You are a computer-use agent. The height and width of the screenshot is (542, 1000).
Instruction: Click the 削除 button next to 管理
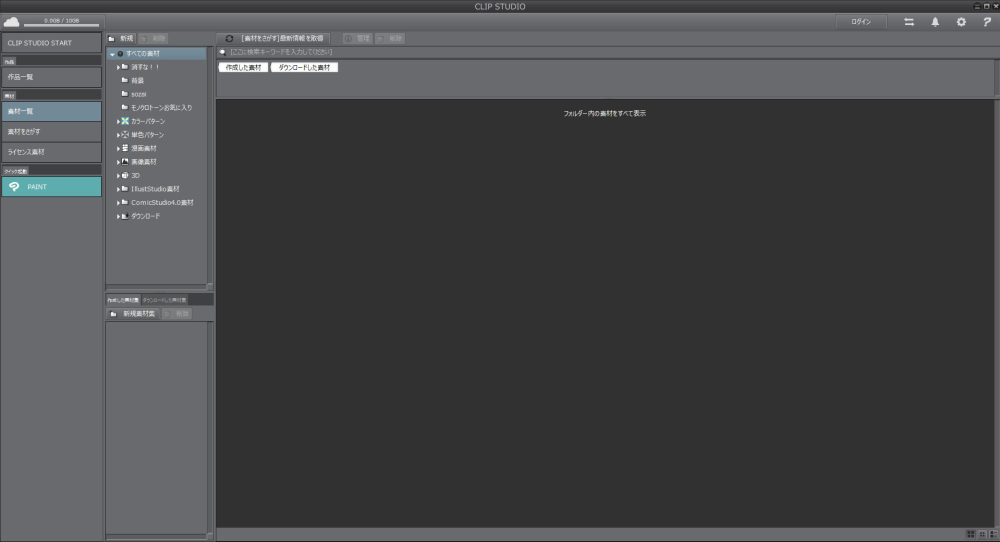pos(390,38)
